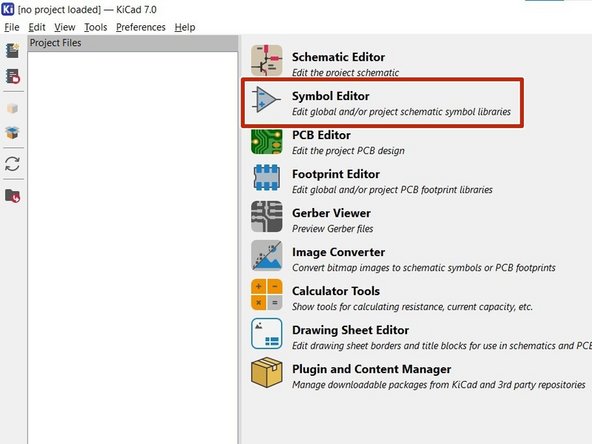Viewport: 592px width, 444px height.
Task: Click the Calculator Tools title text
Action: (x=336, y=291)
